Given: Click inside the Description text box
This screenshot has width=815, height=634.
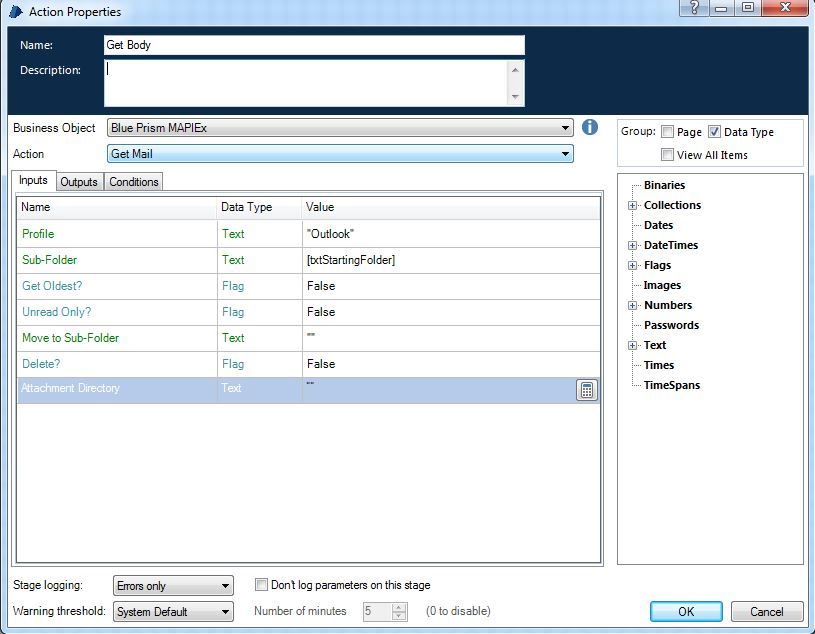Looking at the screenshot, I should 306,83.
